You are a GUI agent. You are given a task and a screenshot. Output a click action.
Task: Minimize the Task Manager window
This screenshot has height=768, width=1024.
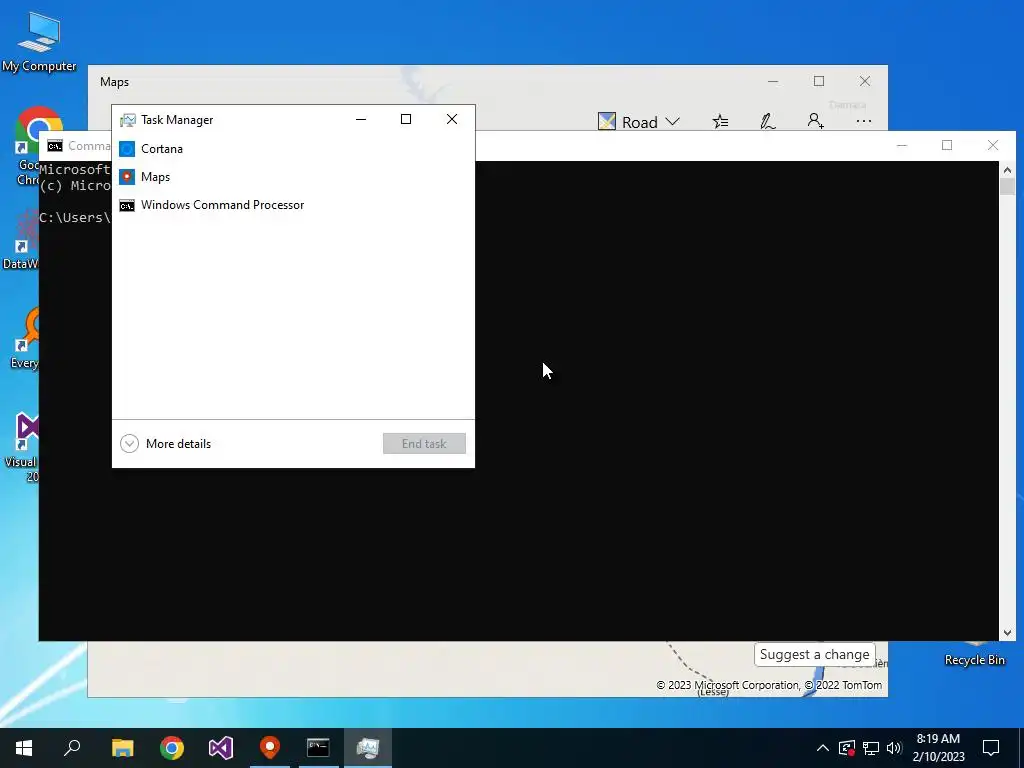click(x=360, y=119)
